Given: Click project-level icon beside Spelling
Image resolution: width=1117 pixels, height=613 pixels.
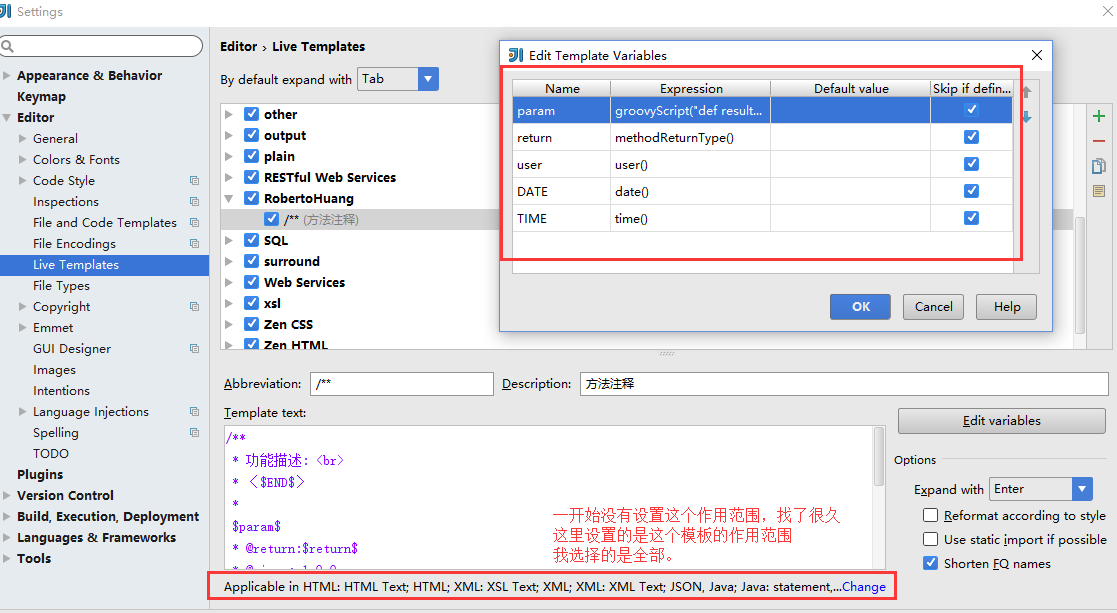Looking at the screenshot, I should pyautogui.click(x=194, y=433).
